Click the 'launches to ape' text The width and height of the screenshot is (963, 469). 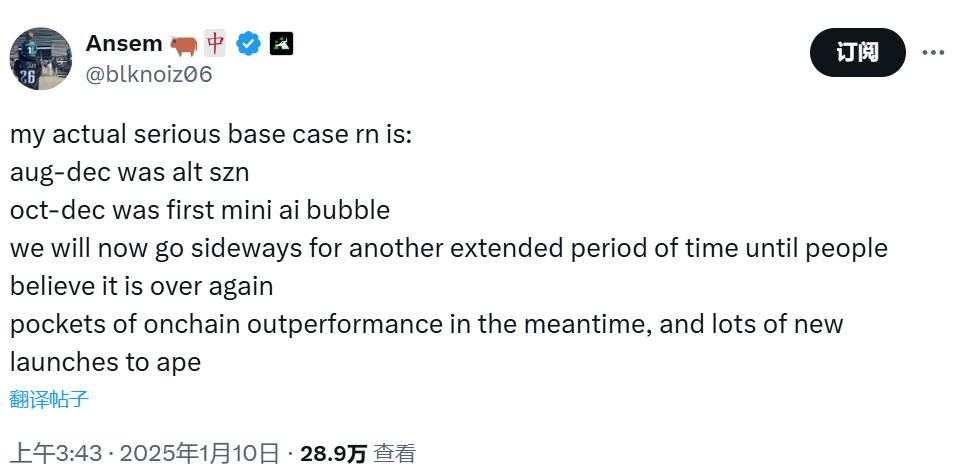tap(105, 362)
